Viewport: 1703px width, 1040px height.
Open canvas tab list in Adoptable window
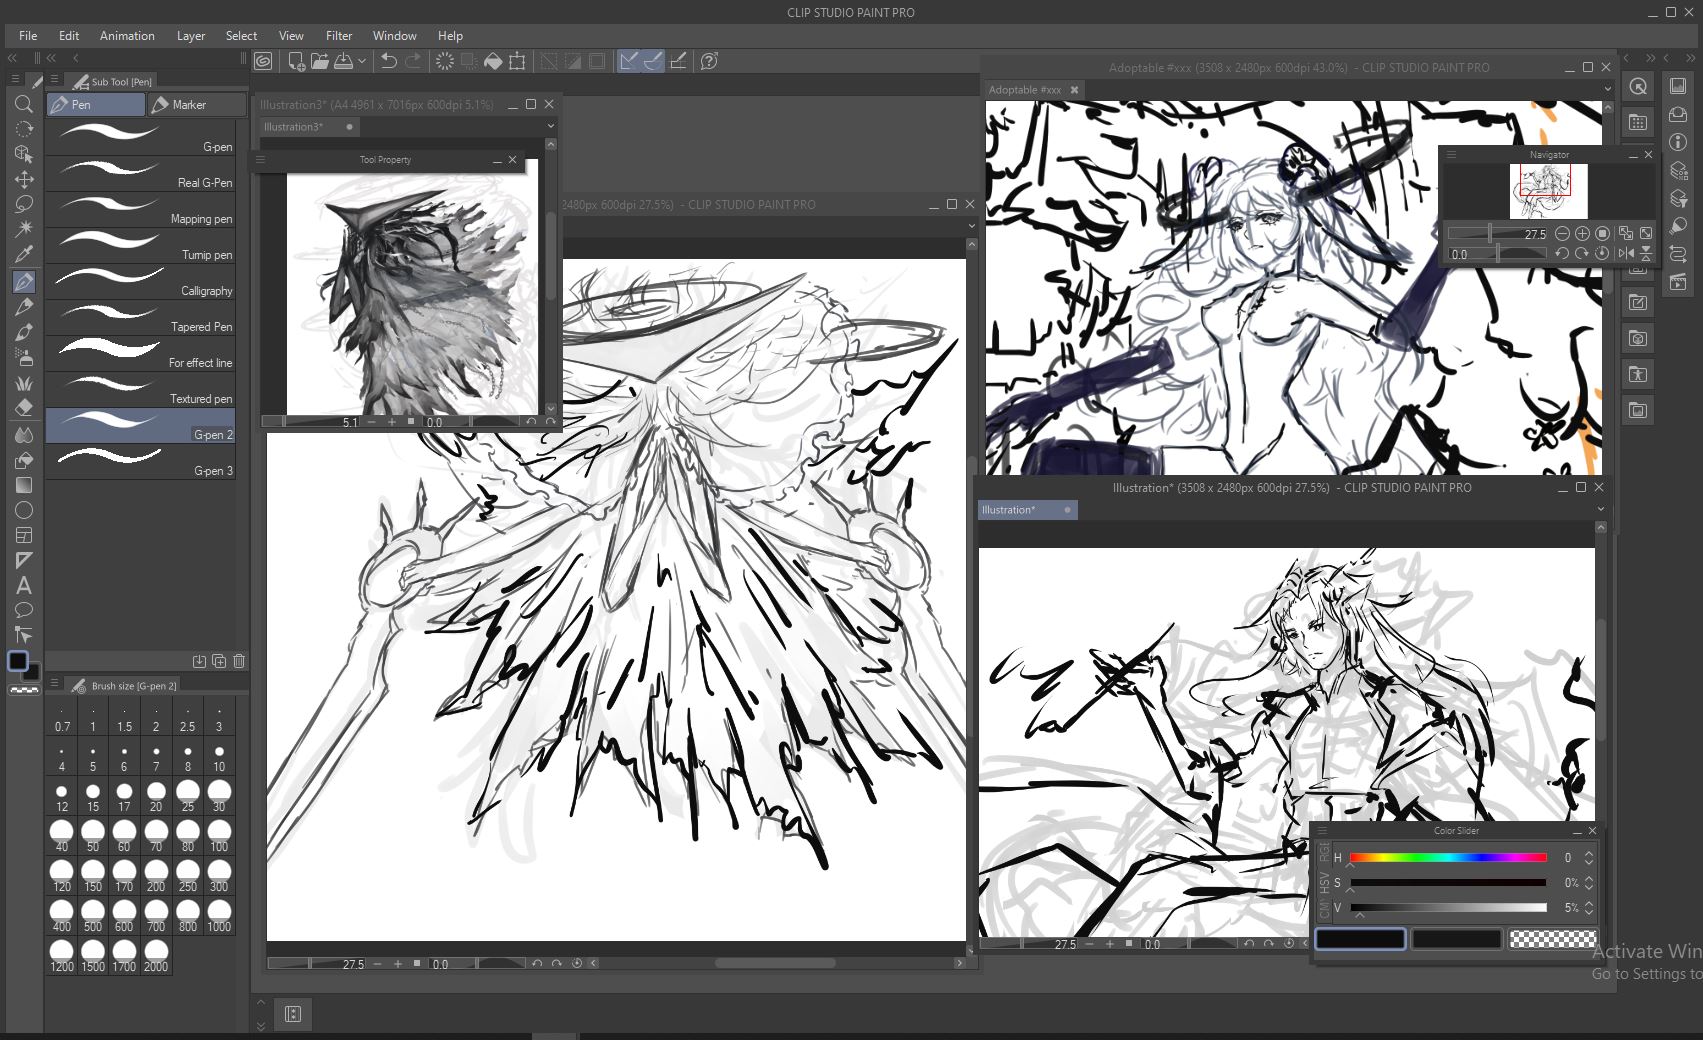pos(1607,89)
